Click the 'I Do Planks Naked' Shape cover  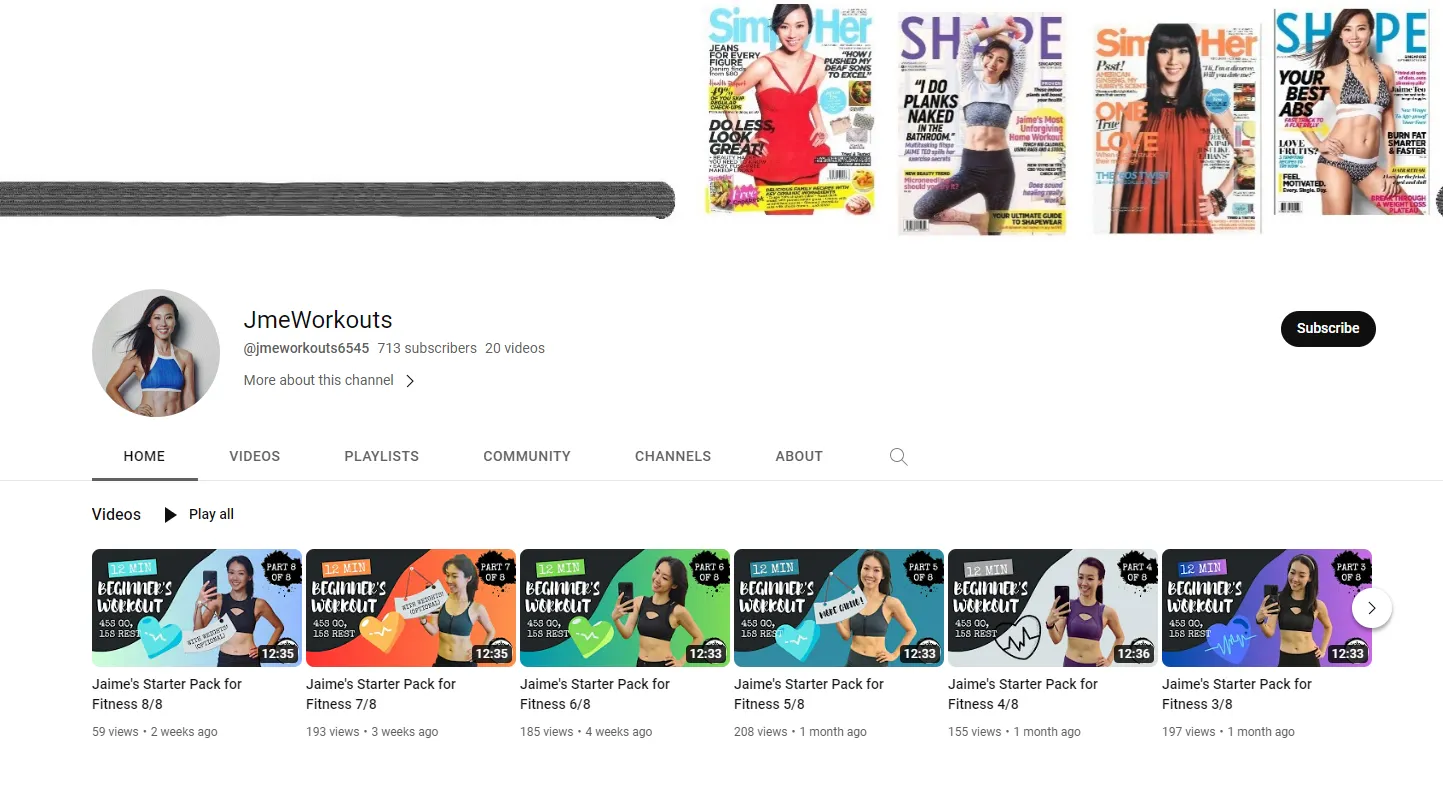pos(982,124)
